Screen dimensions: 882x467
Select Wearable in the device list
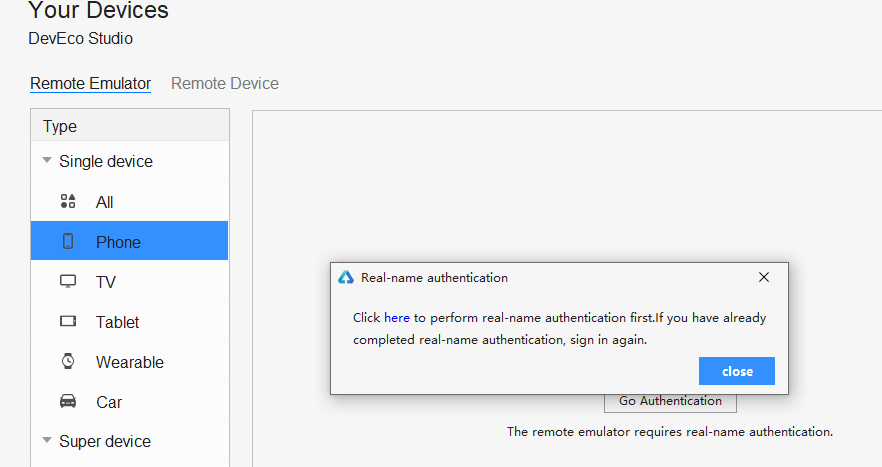130,362
